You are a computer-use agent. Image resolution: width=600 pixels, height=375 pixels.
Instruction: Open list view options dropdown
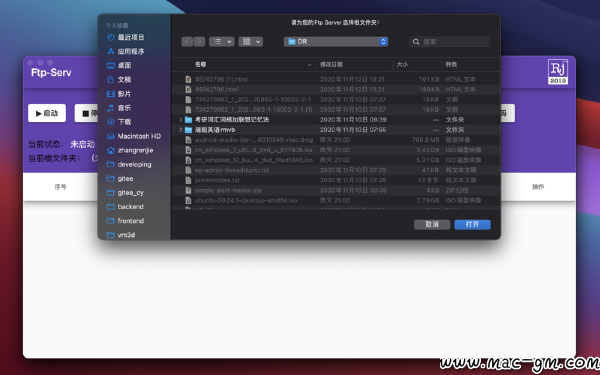click(x=222, y=41)
